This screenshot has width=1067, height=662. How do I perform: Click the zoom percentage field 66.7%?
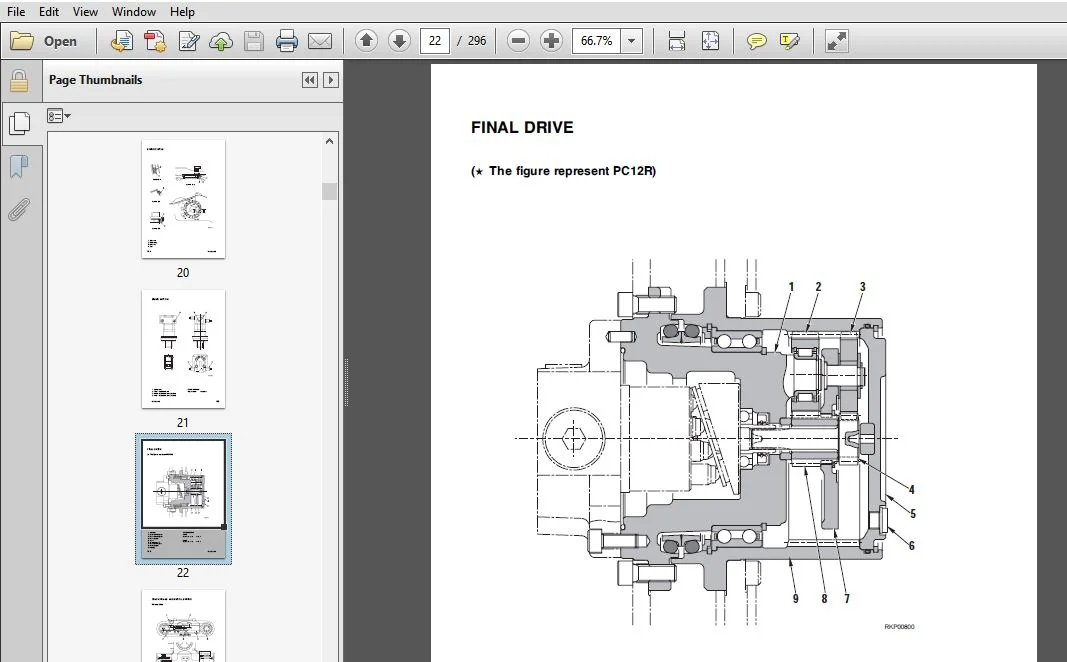coord(597,41)
